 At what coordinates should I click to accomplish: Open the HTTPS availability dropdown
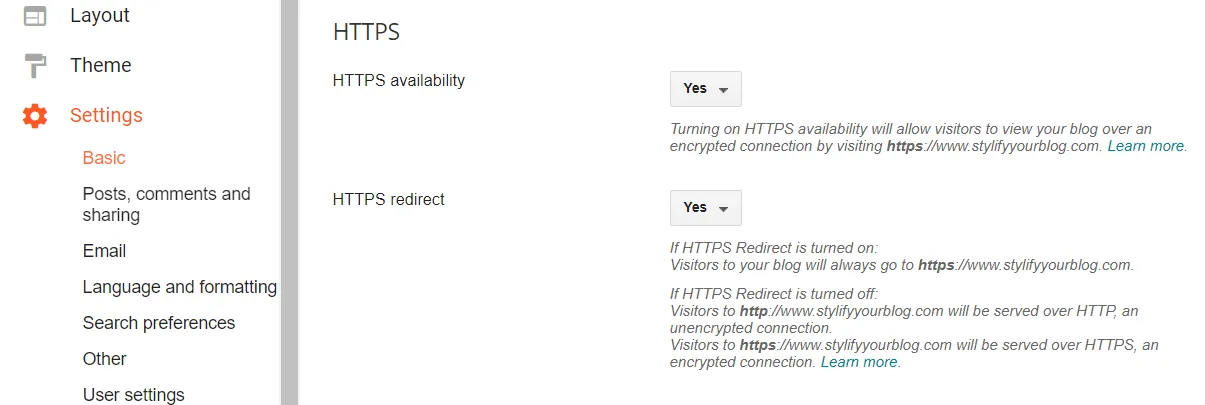click(705, 89)
